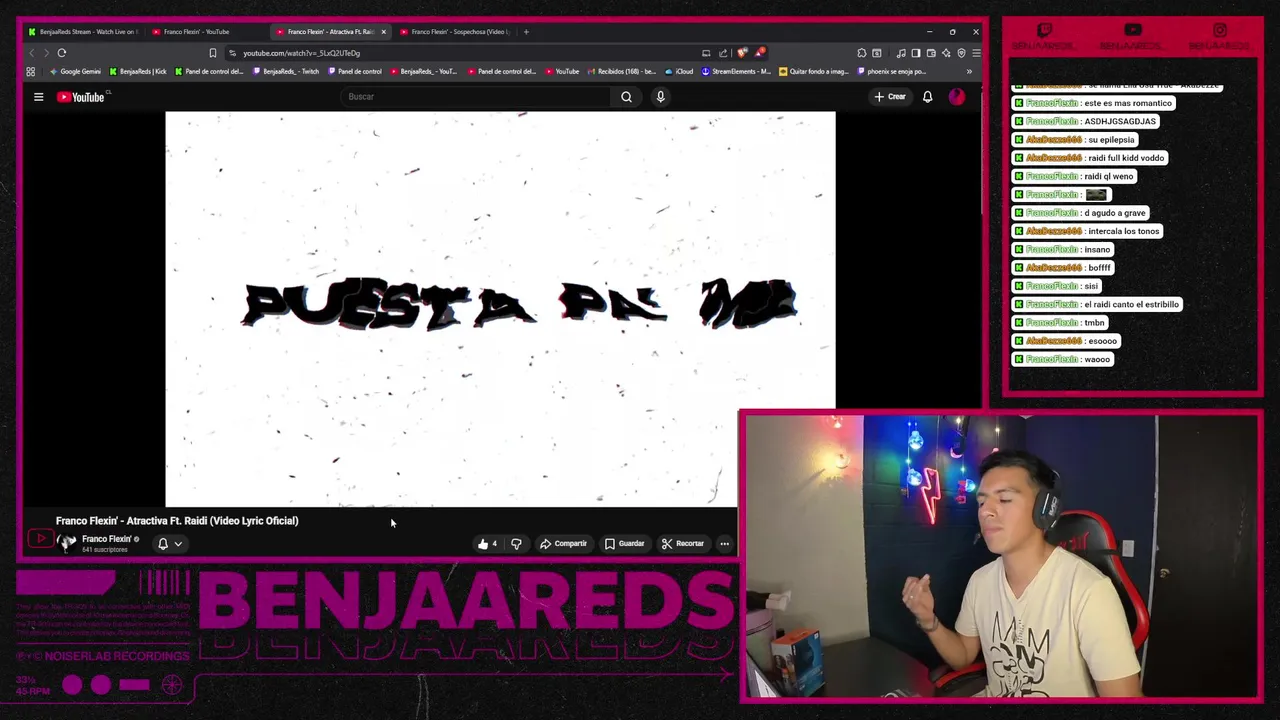Like the video with thumbs up
The height and width of the screenshot is (720, 1280).
click(x=487, y=544)
